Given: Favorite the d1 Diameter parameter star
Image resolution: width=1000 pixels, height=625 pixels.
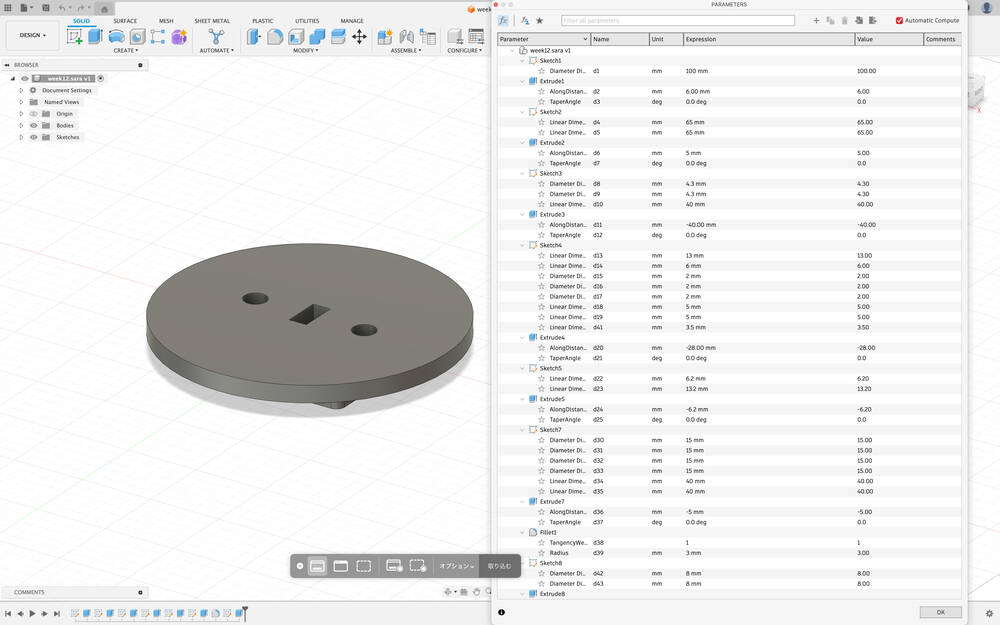Looking at the screenshot, I should [x=541, y=71].
